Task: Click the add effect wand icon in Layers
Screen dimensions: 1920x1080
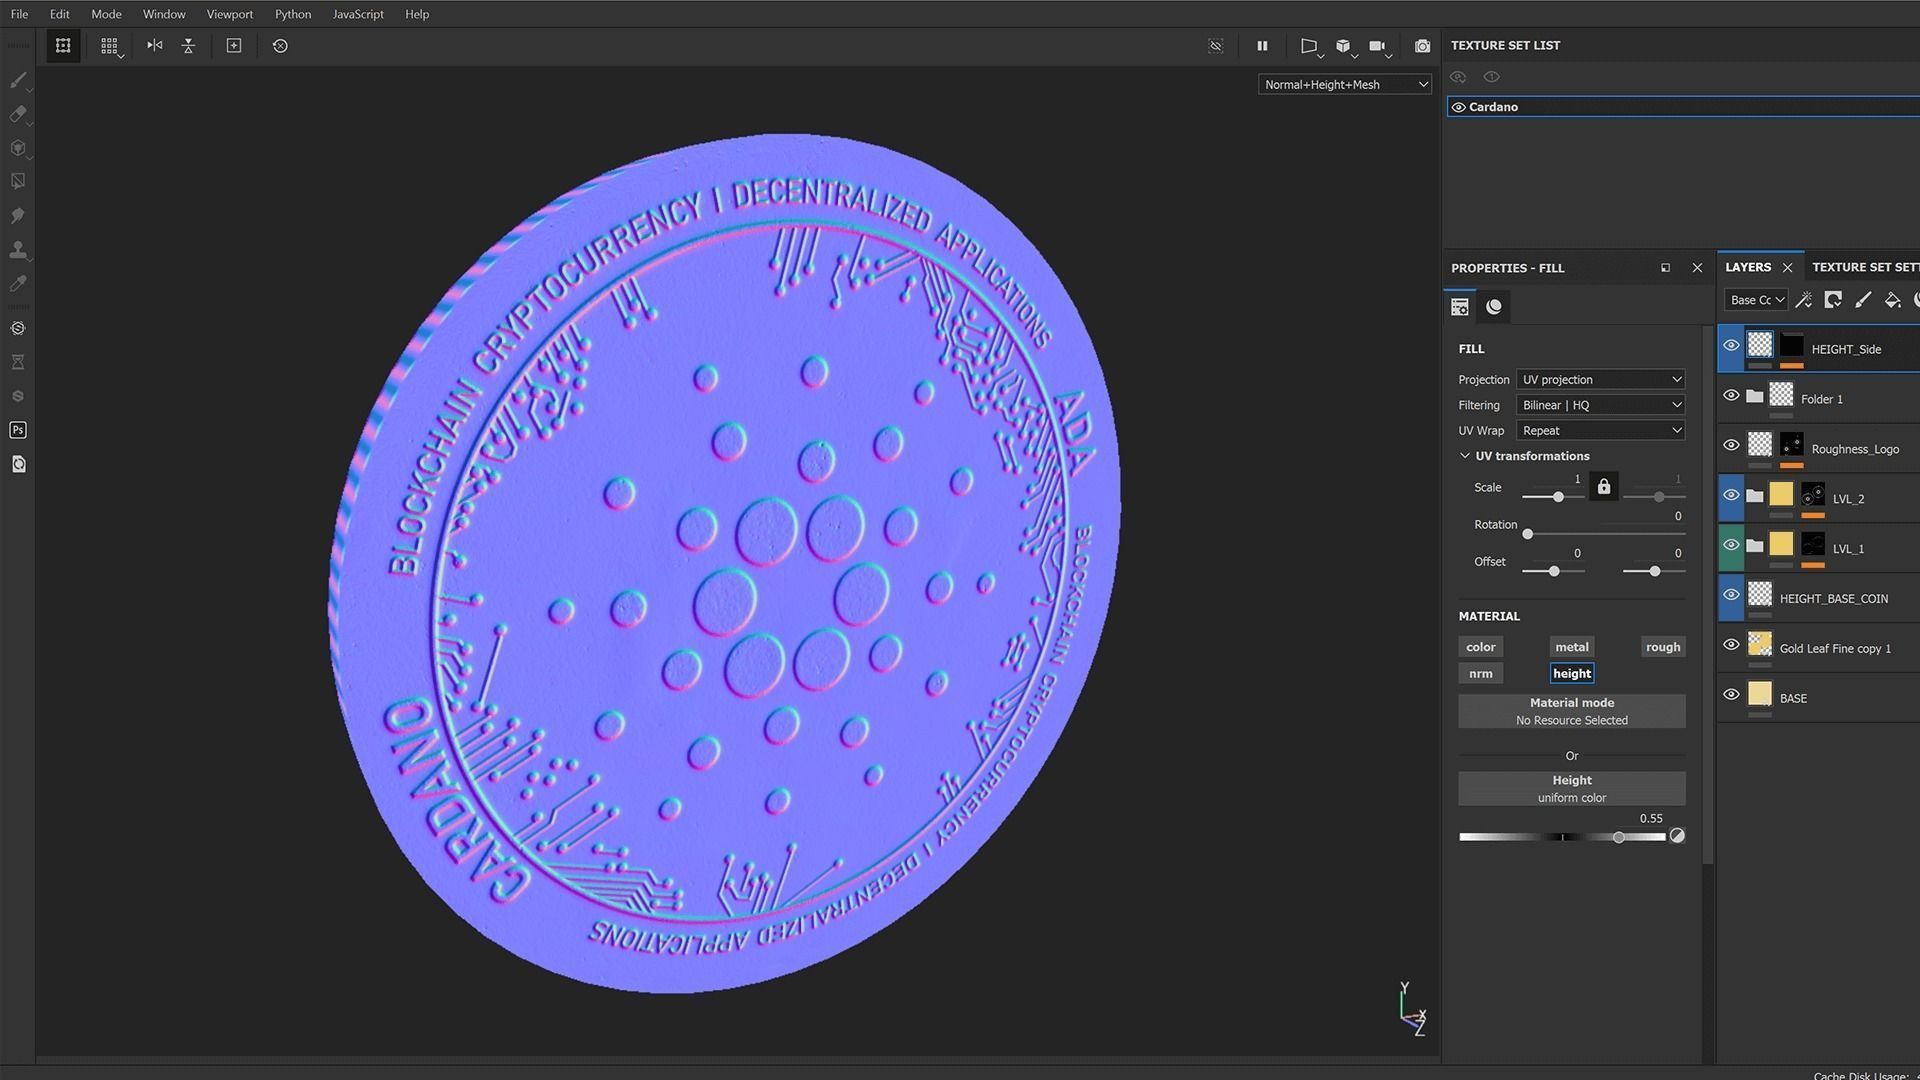Action: 1804,300
